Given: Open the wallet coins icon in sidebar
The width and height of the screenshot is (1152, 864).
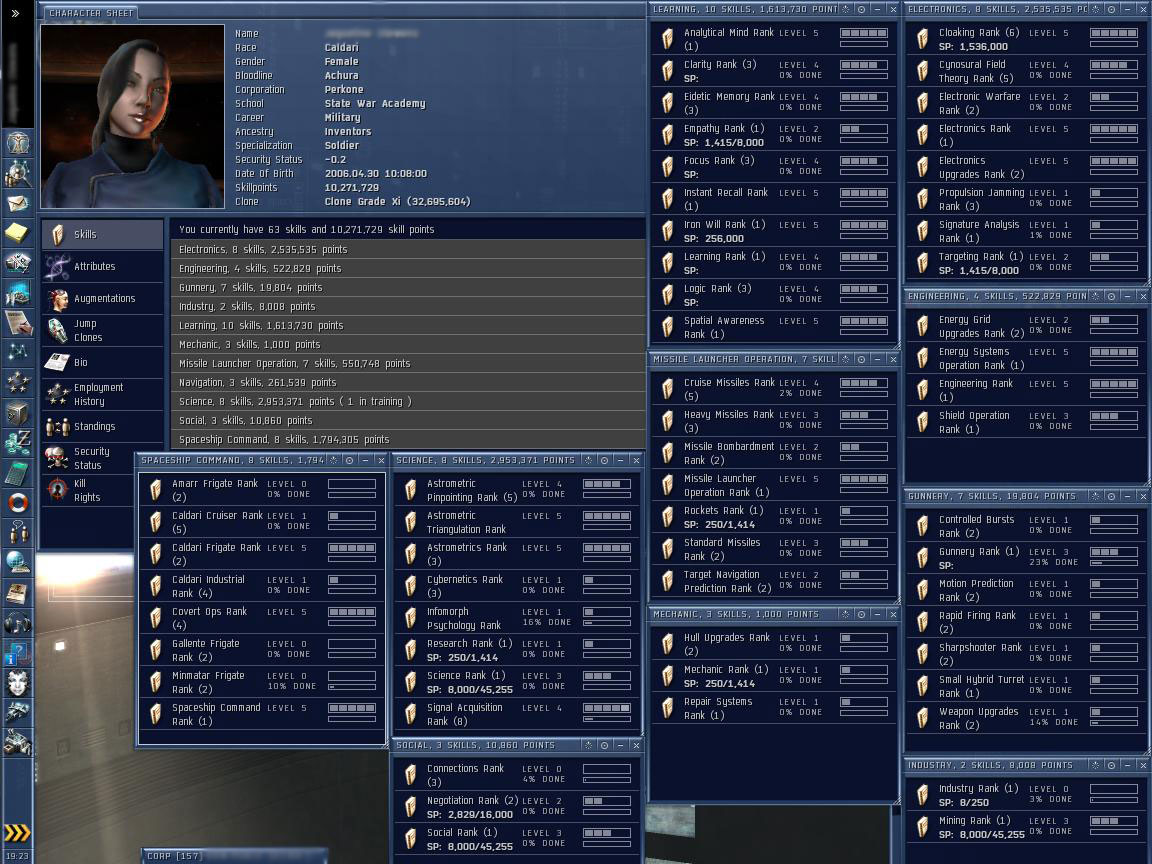Looking at the screenshot, I should (18, 443).
